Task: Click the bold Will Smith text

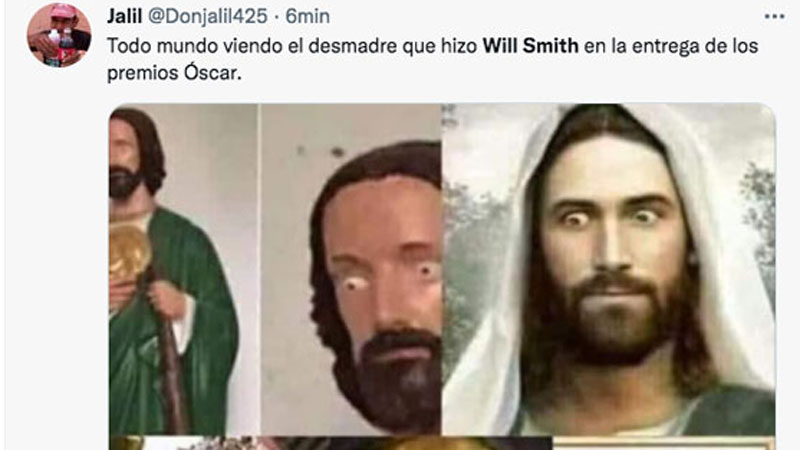Action: pos(531,46)
